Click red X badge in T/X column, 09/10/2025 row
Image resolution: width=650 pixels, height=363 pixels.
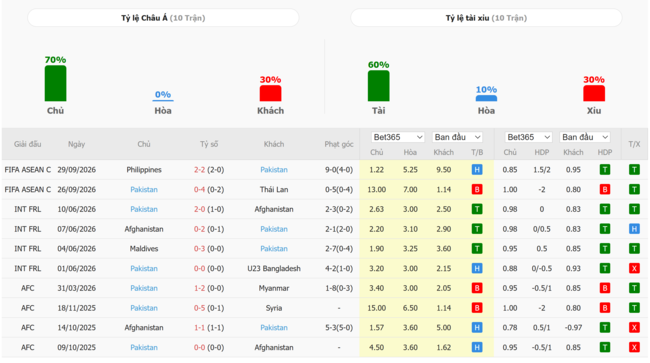[634, 347]
